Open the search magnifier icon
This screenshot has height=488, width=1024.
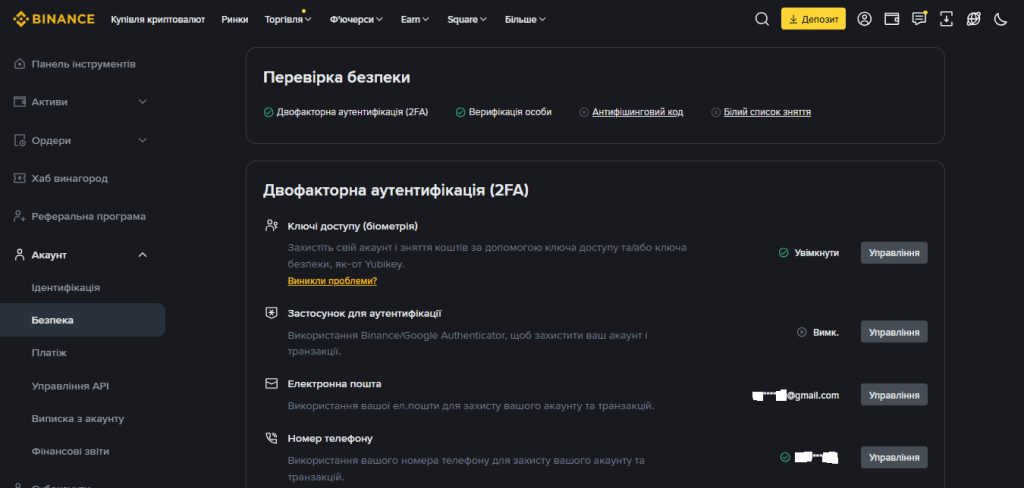coord(761,19)
